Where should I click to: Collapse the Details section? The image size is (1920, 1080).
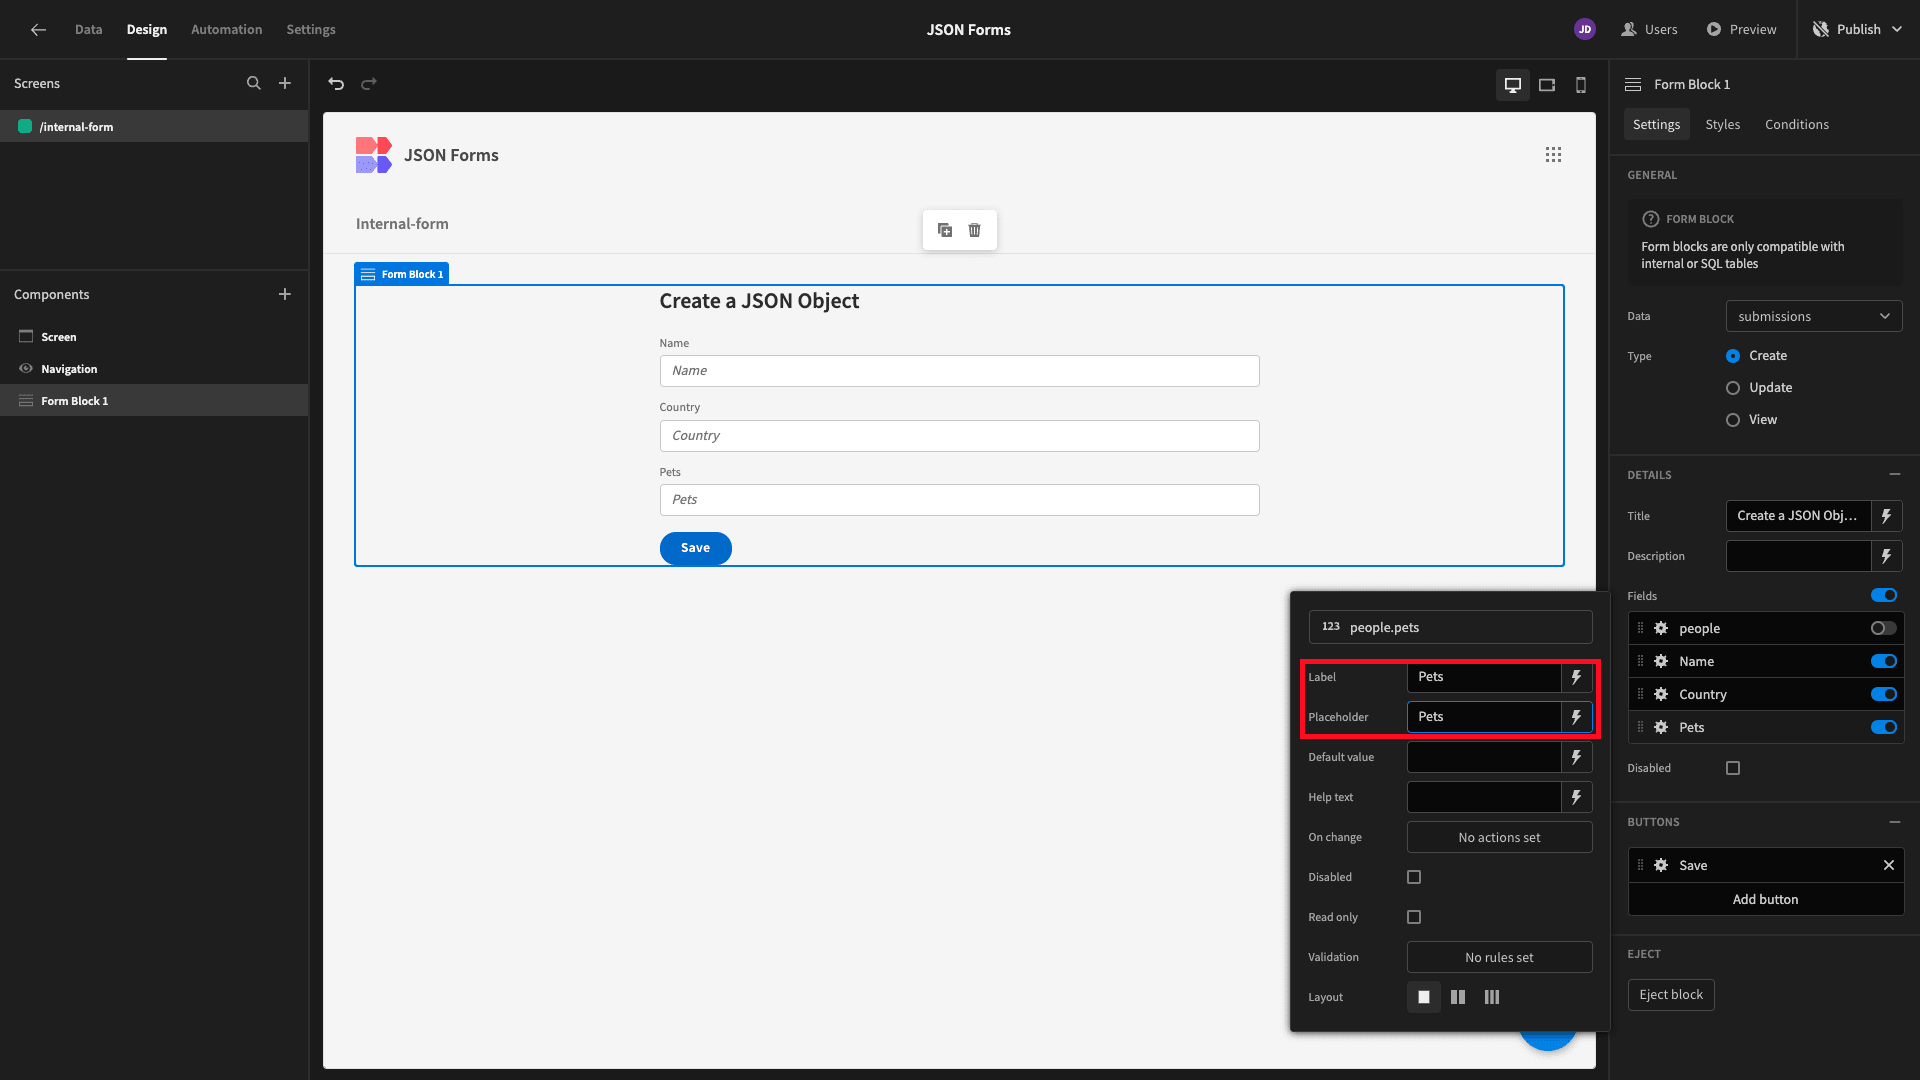(x=1894, y=474)
